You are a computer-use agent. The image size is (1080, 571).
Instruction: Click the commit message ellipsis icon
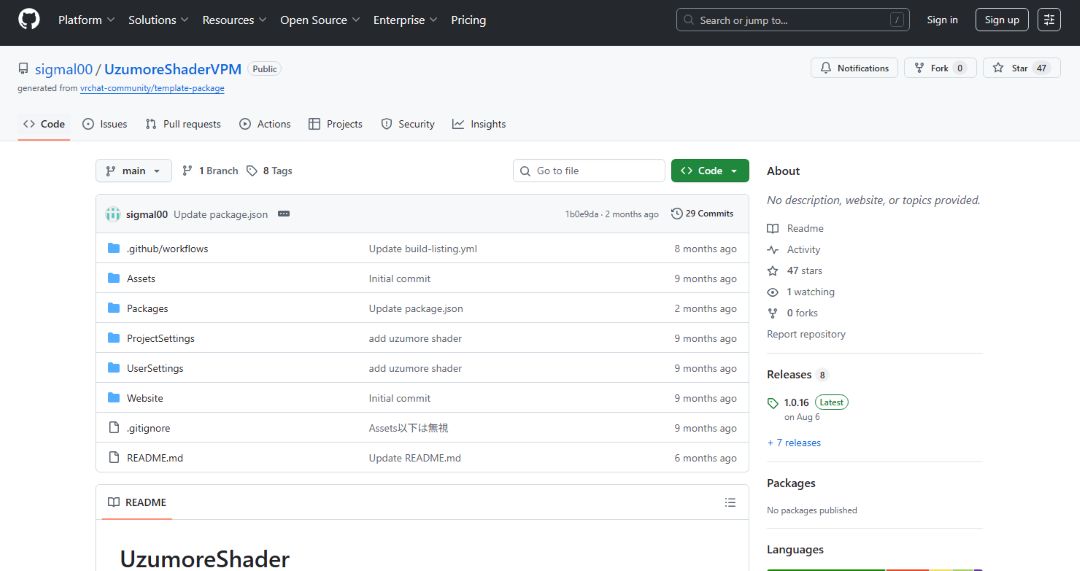284,214
